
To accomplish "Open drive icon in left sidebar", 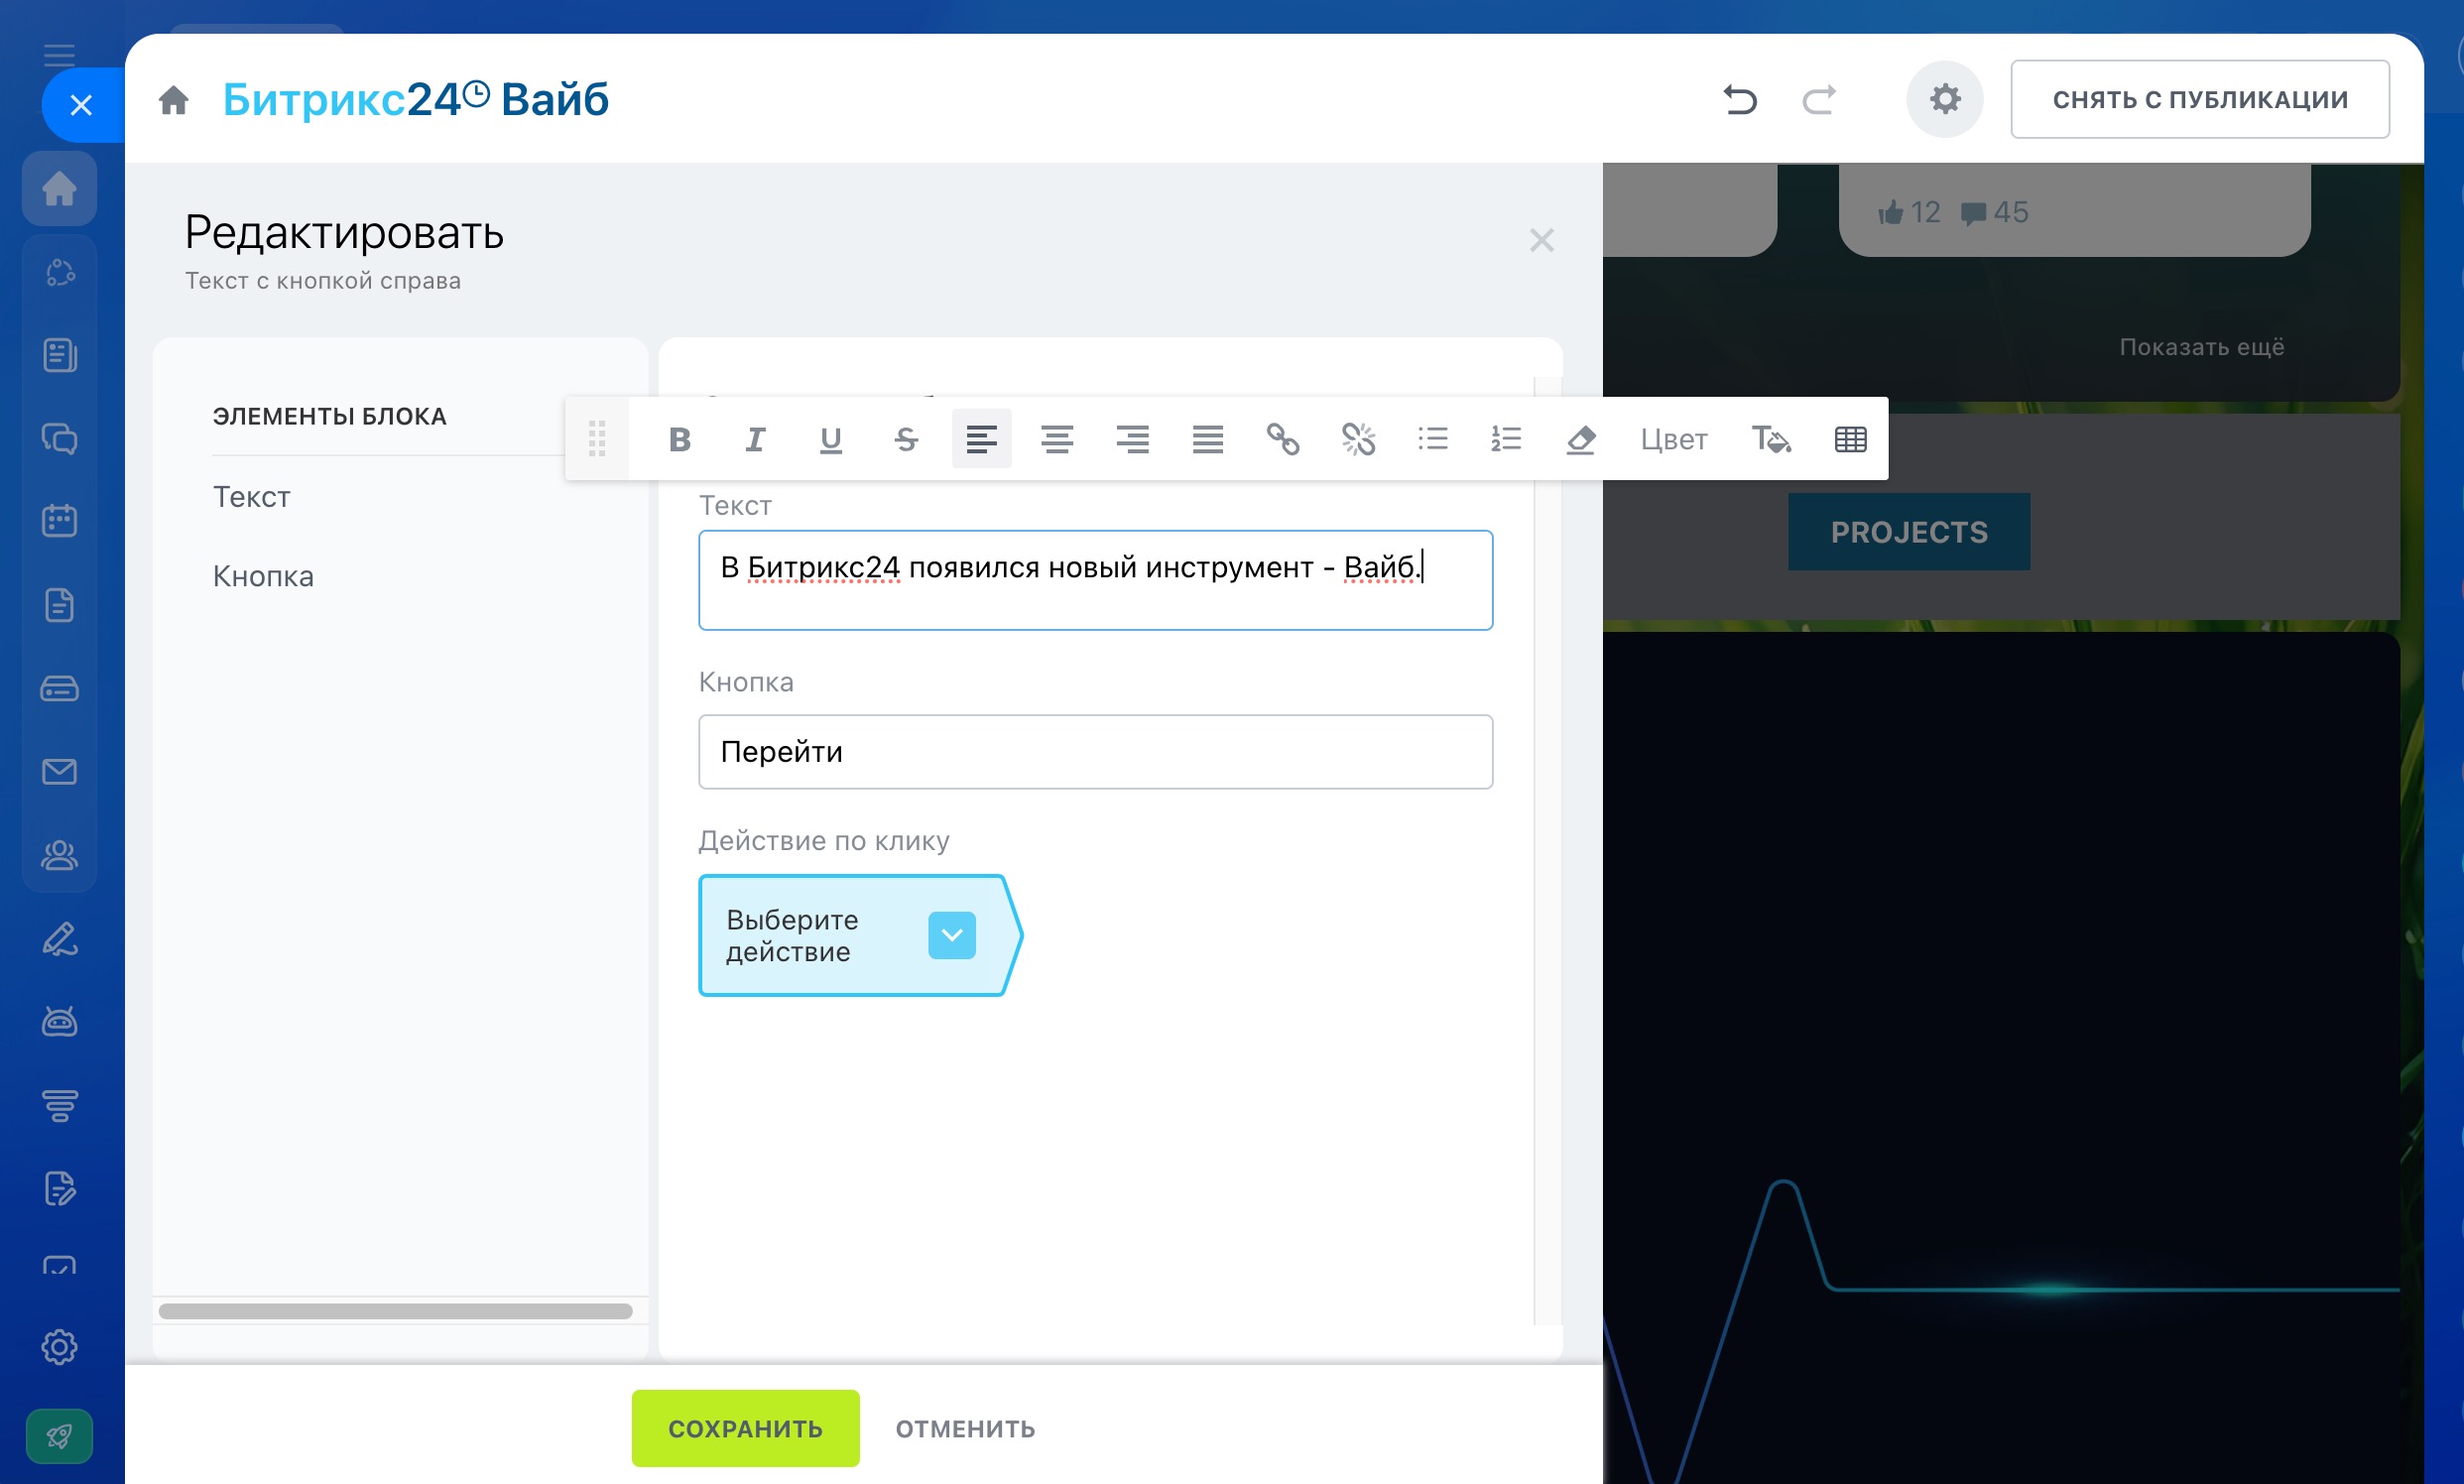I will [60, 688].
